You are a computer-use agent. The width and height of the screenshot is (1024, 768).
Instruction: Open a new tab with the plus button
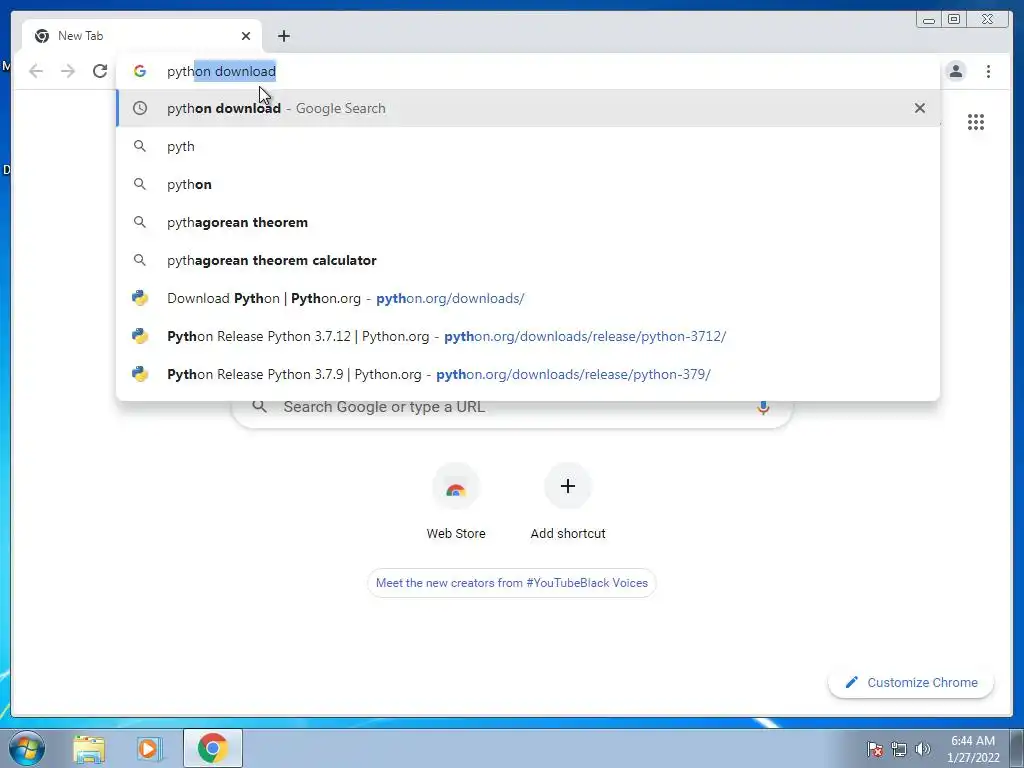(x=283, y=36)
